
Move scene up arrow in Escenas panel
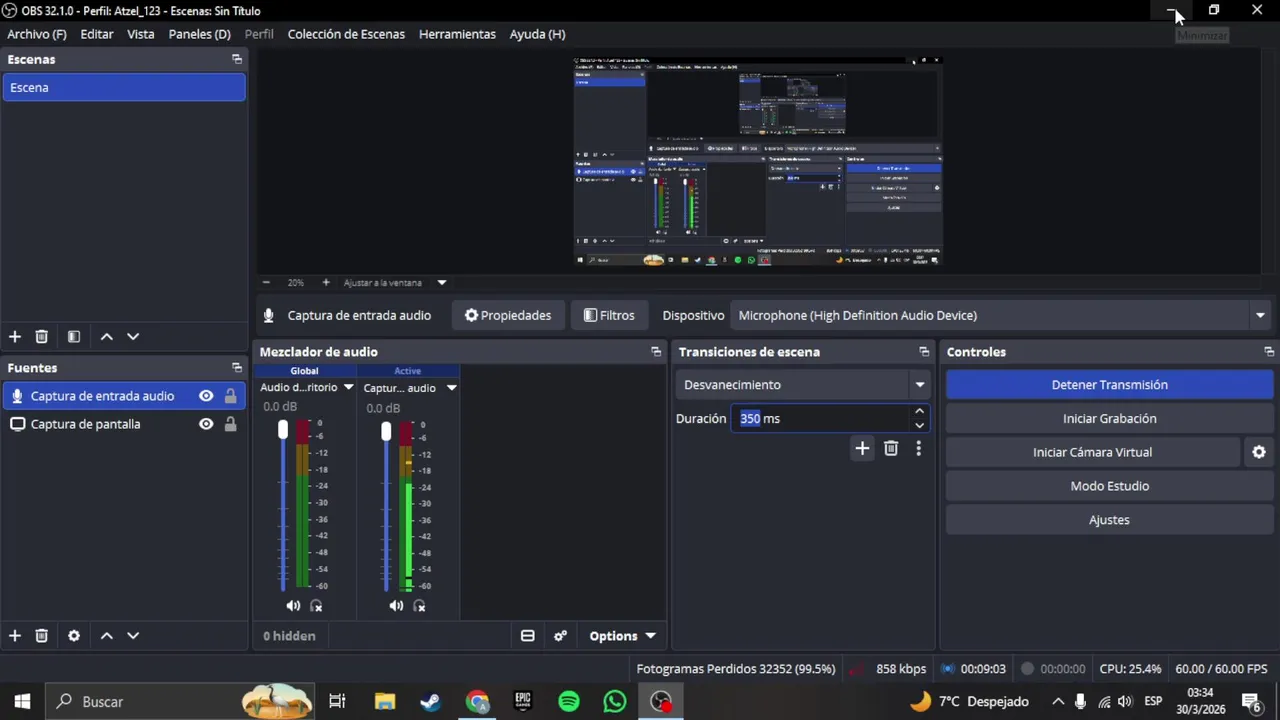click(x=106, y=337)
